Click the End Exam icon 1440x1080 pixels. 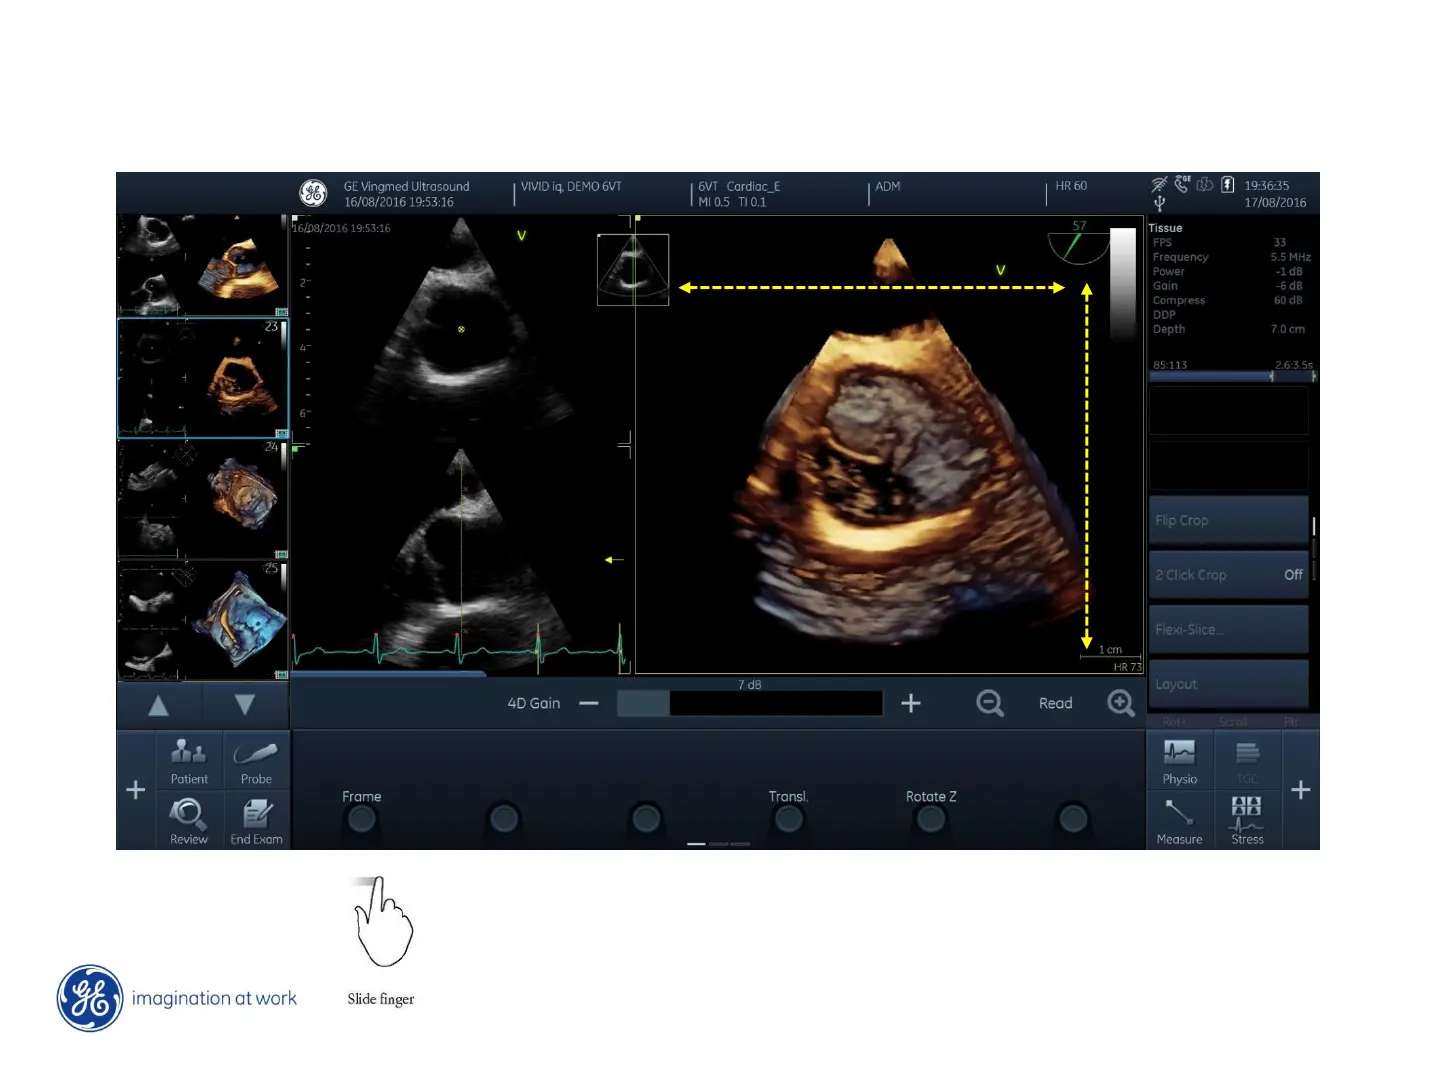tap(256, 821)
